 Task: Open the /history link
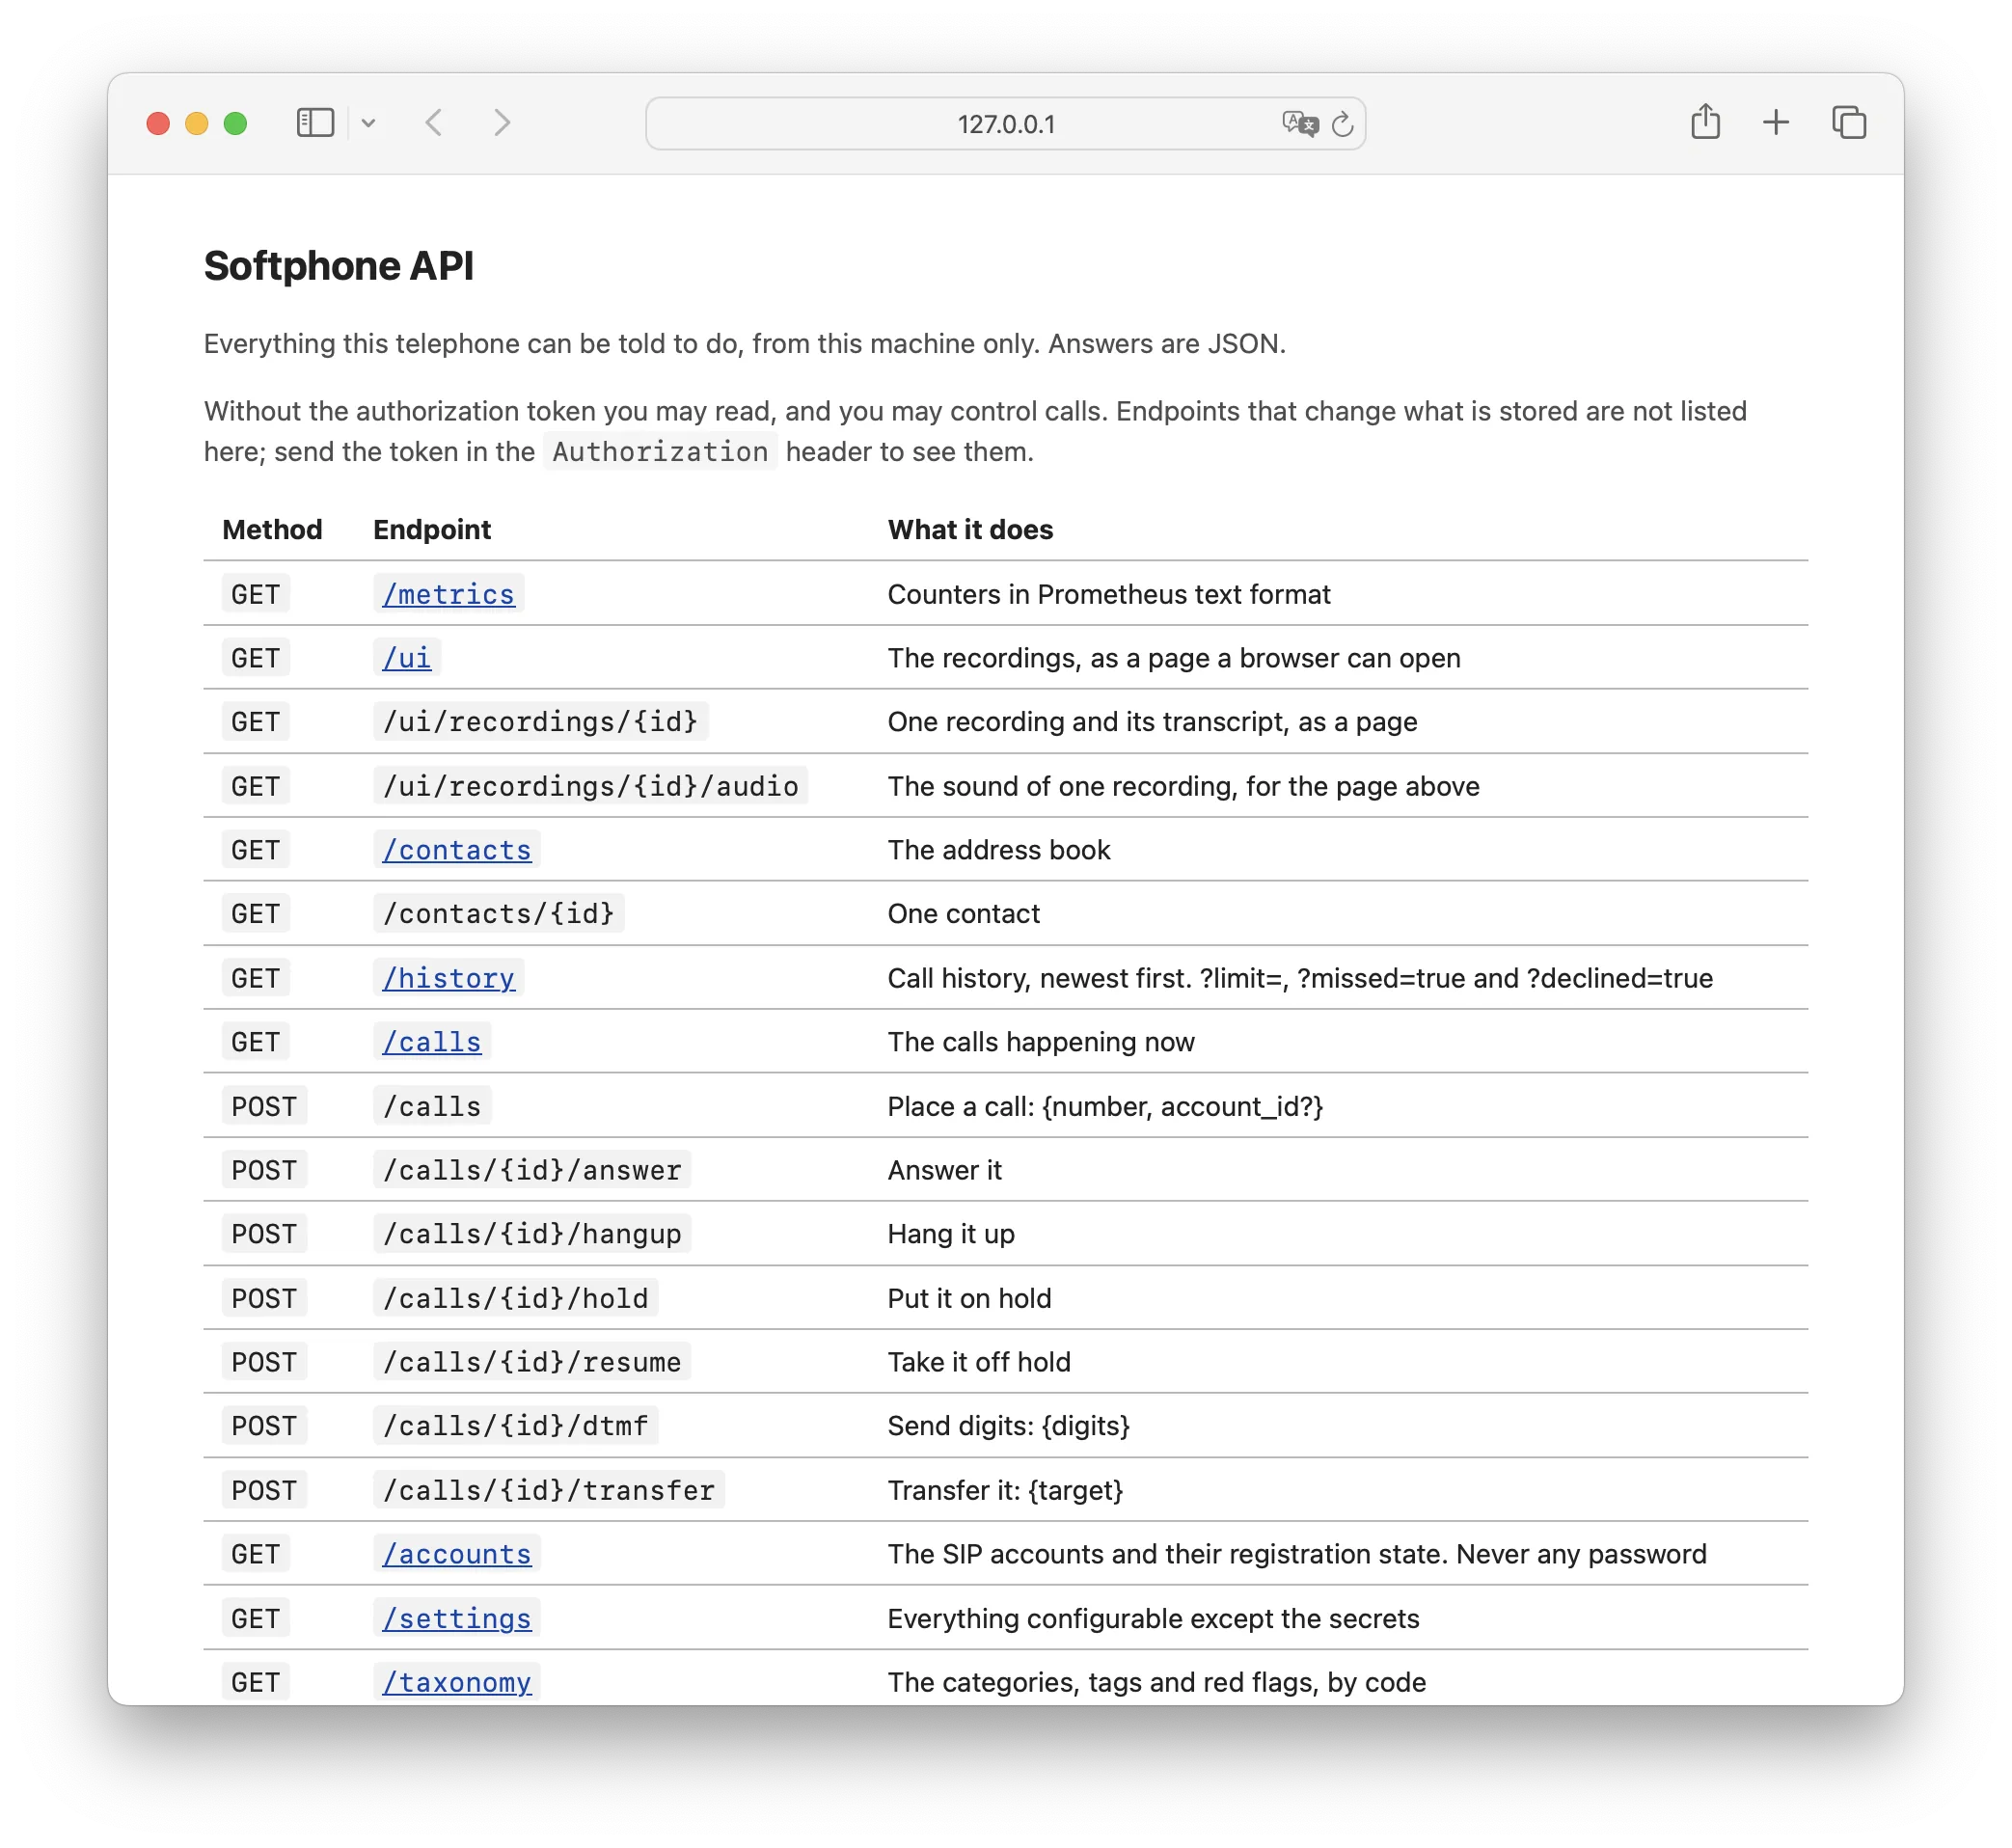(x=448, y=978)
